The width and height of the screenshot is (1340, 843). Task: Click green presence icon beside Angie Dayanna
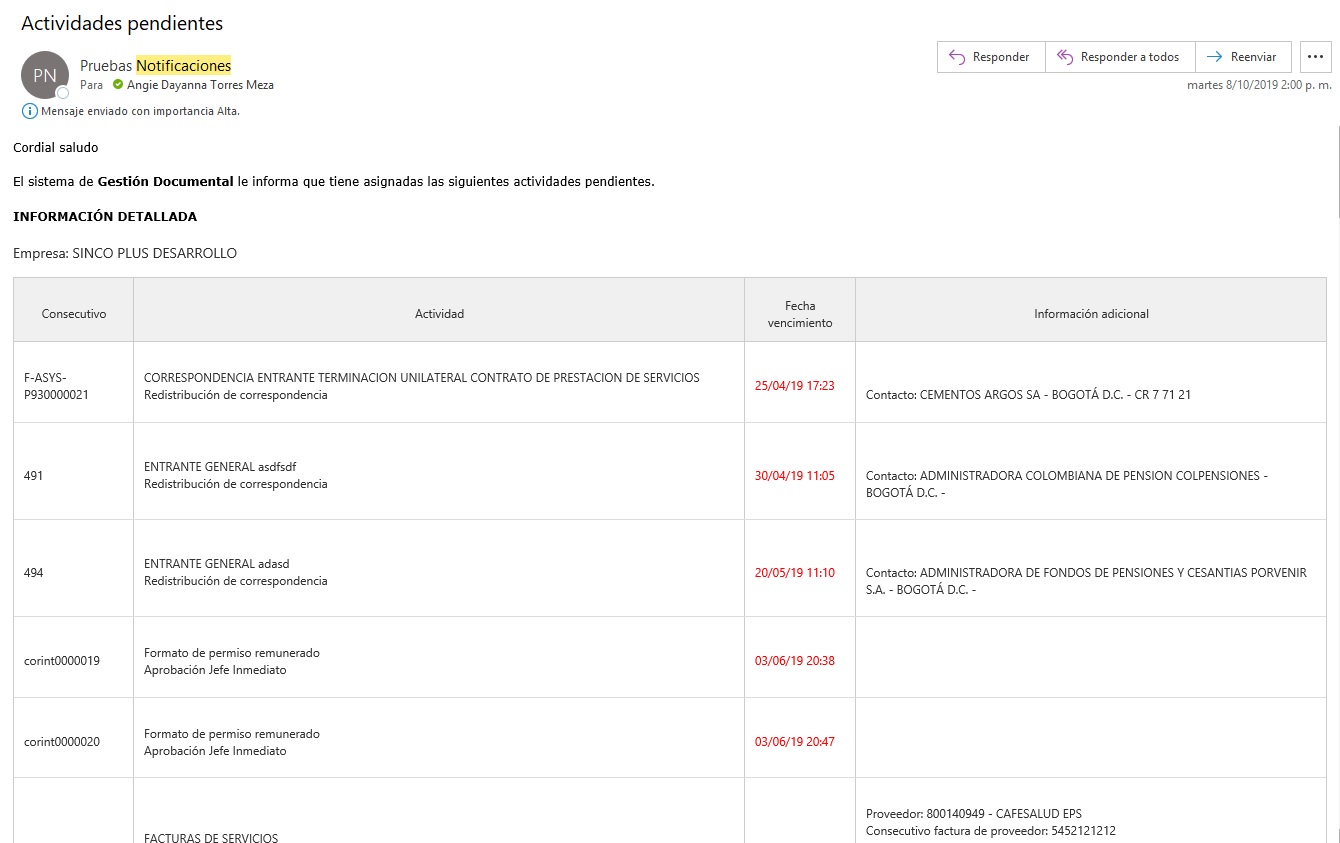click(118, 85)
